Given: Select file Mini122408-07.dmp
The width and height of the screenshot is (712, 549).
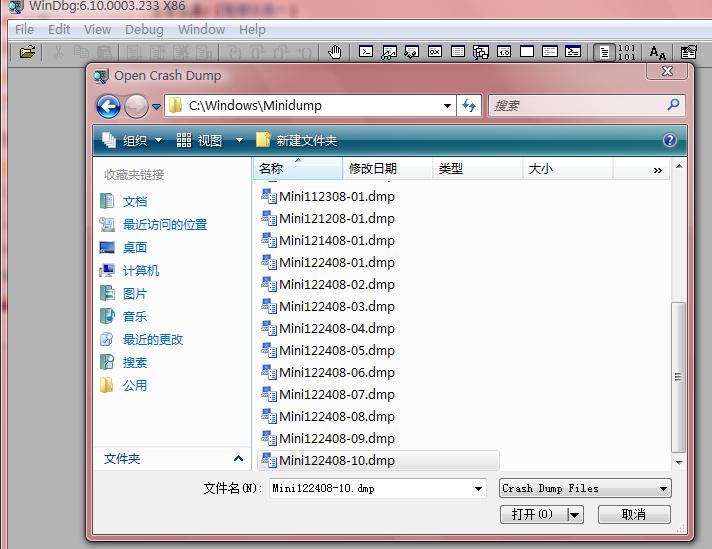Looking at the screenshot, I should [328, 395].
